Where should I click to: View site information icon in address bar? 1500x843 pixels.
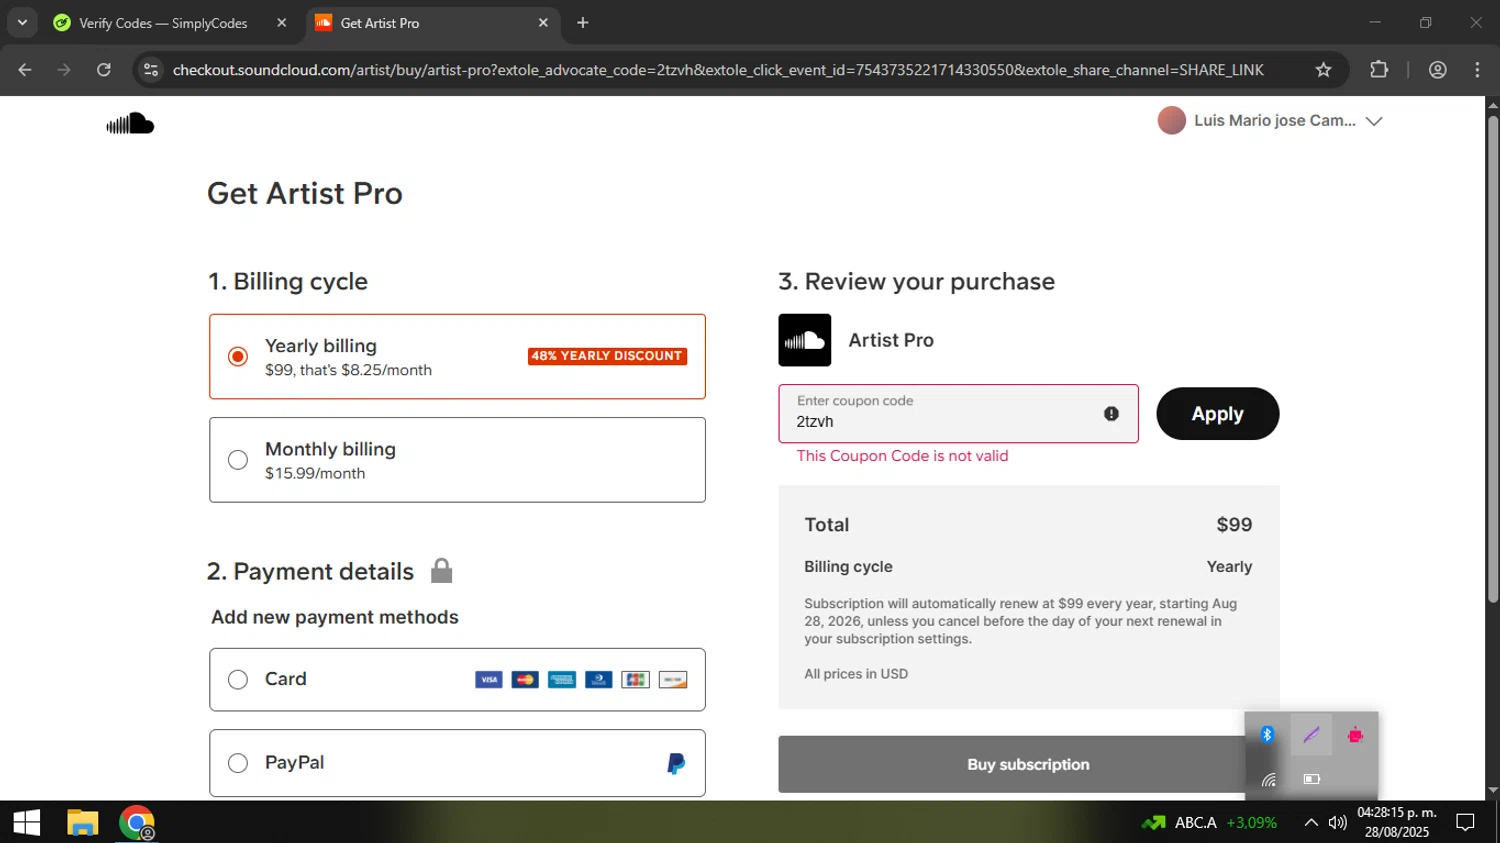[x=151, y=70]
